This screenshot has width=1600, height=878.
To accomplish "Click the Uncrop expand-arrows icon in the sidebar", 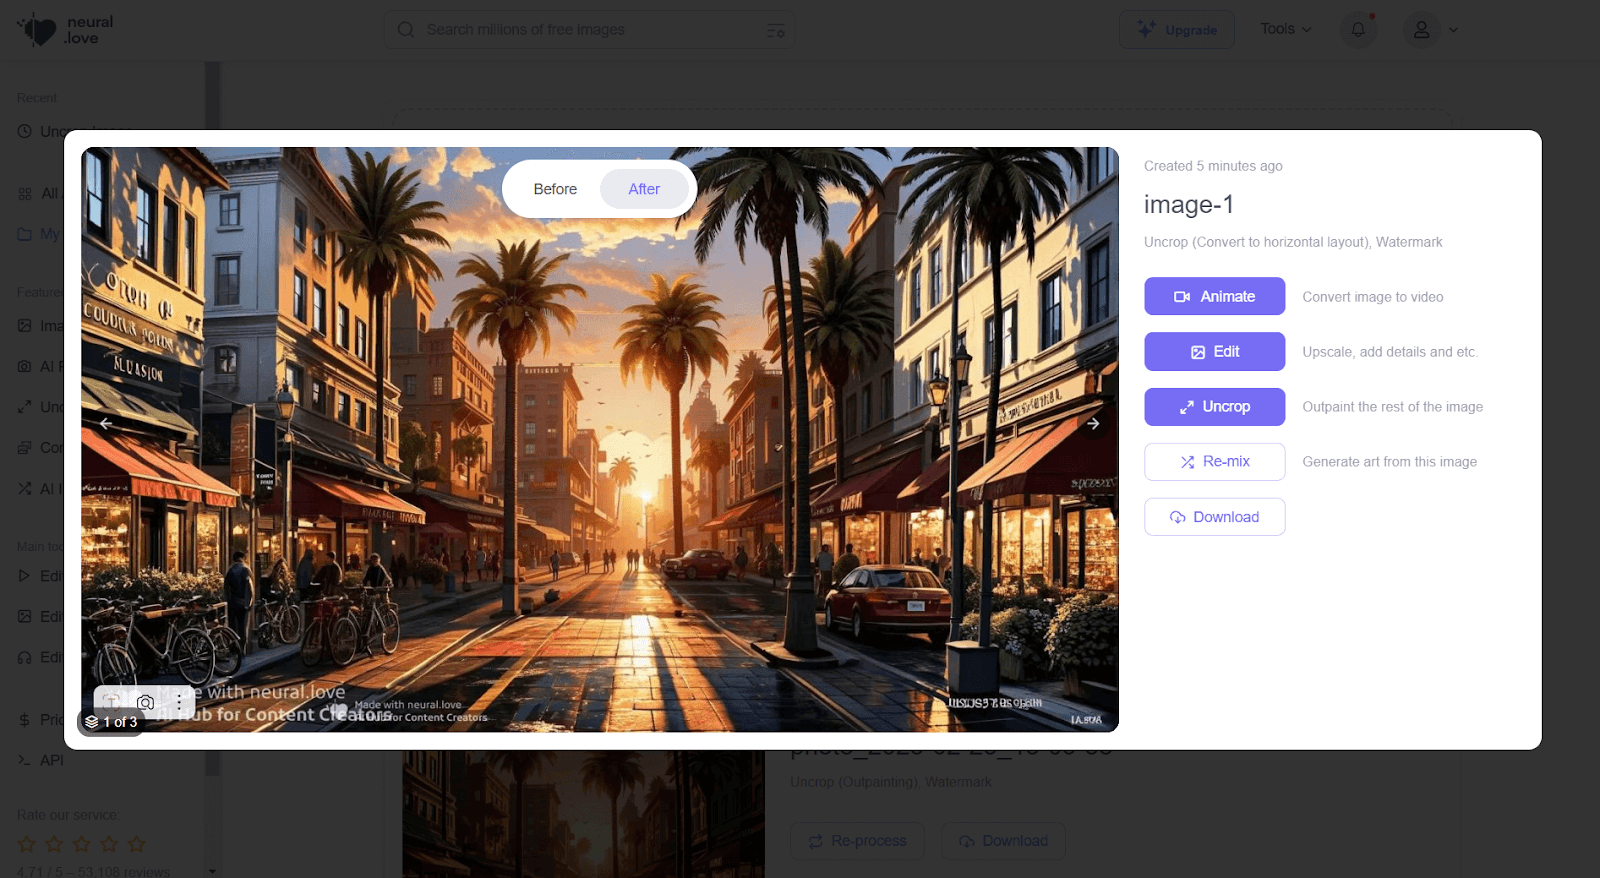I will (x=25, y=407).
